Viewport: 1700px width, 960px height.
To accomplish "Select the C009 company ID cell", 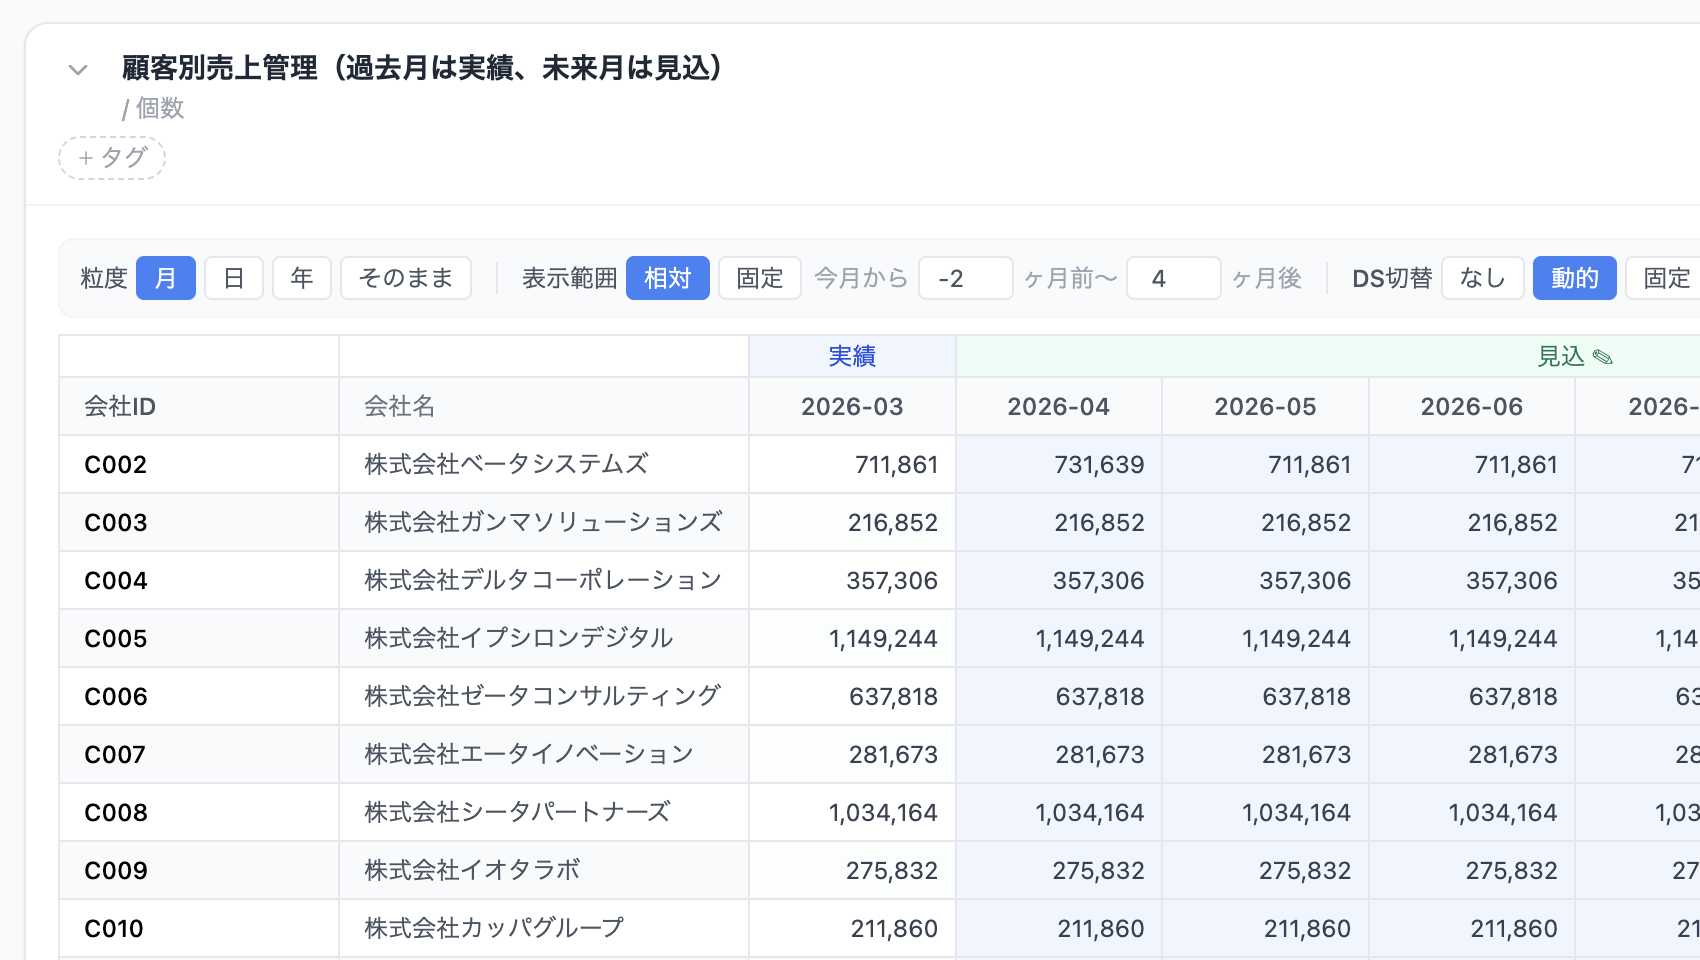I will 199,870.
